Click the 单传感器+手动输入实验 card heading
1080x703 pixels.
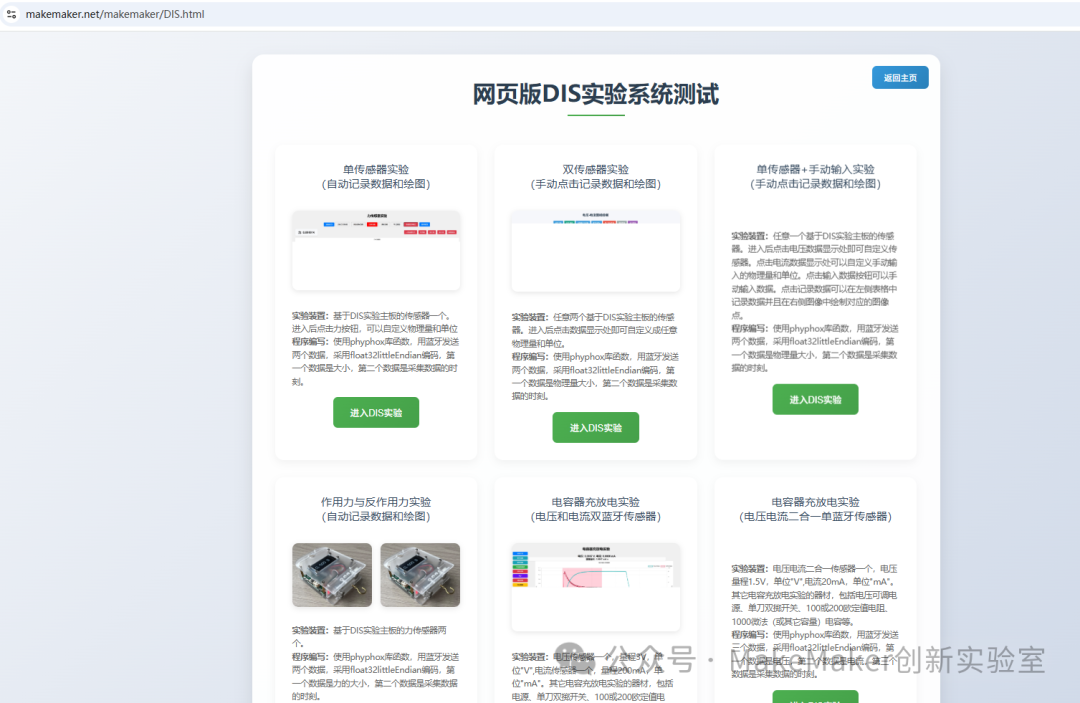coord(816,176)
